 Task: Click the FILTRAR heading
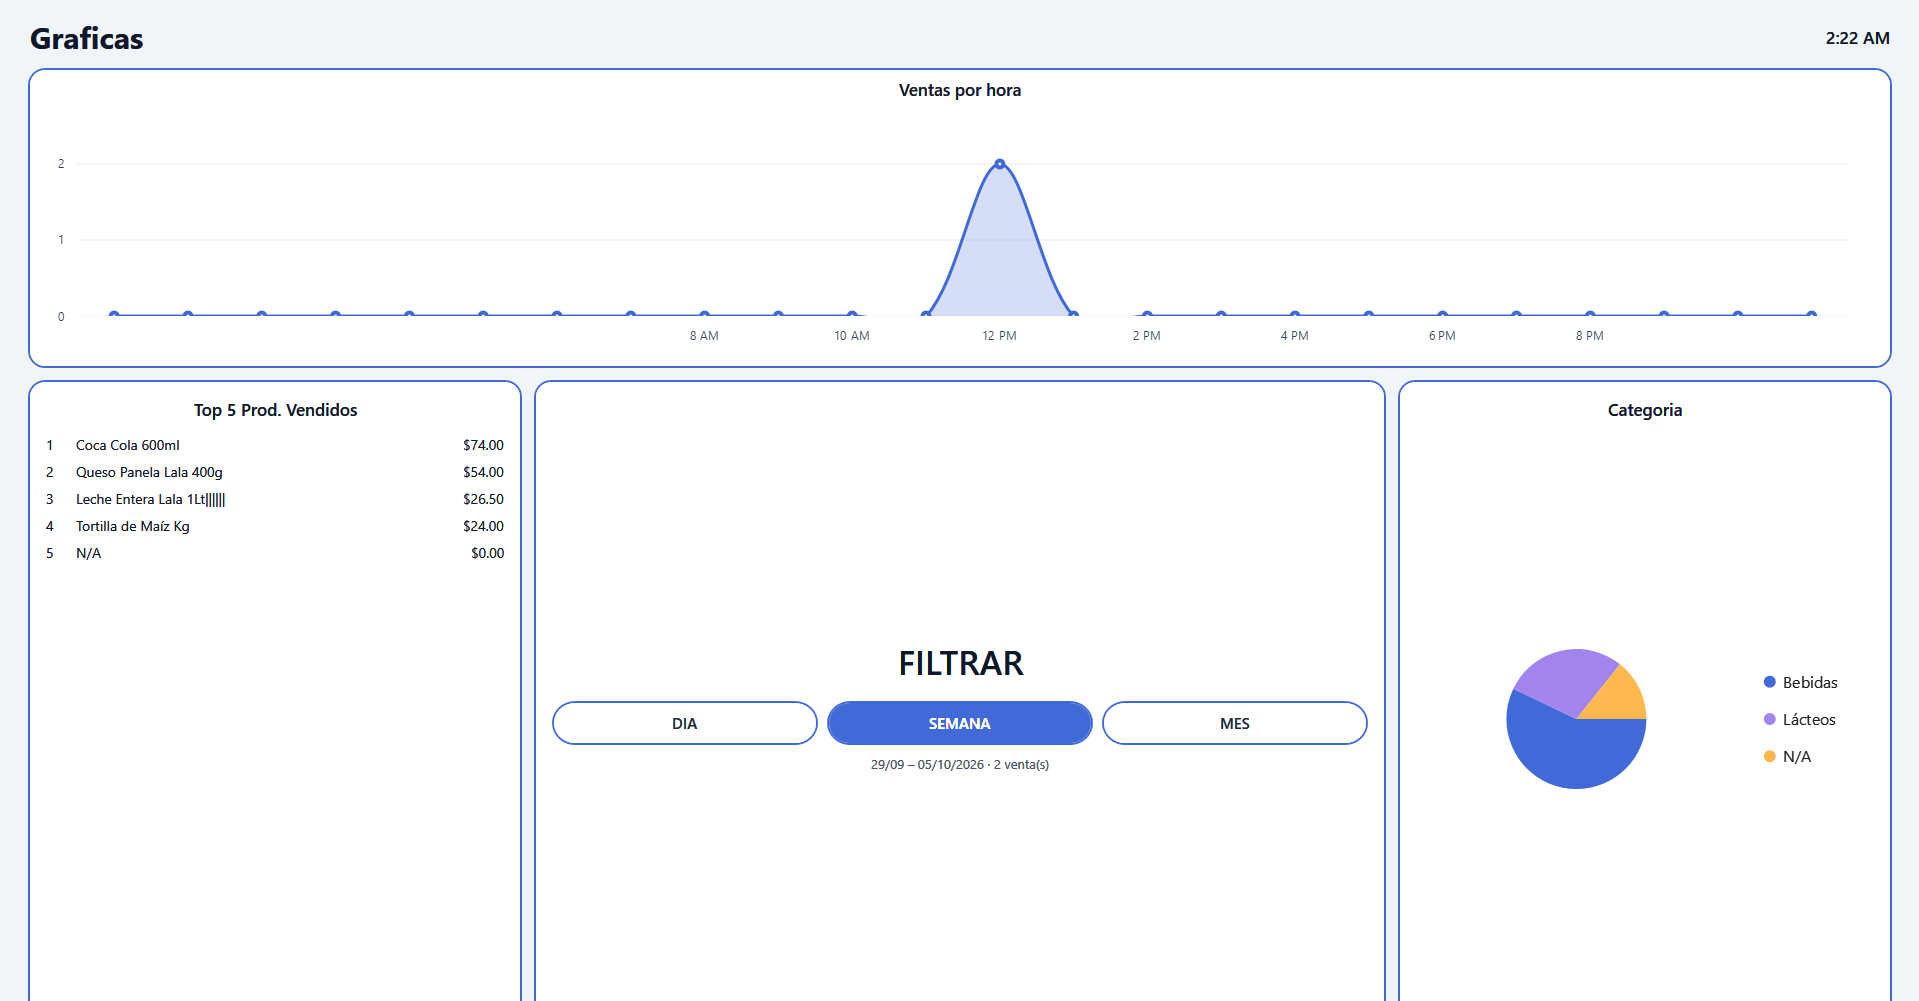click(960, 663)
